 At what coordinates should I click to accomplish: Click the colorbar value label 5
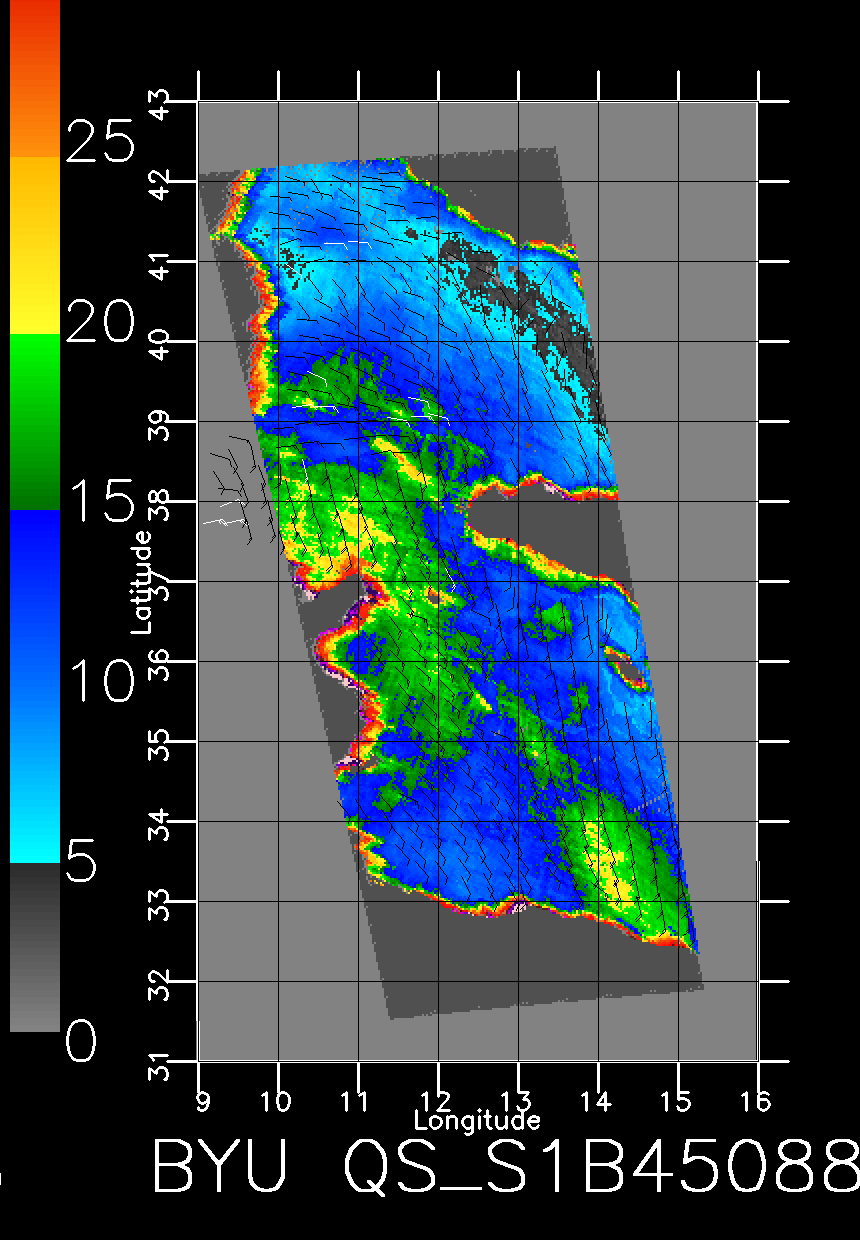point(82,862)
